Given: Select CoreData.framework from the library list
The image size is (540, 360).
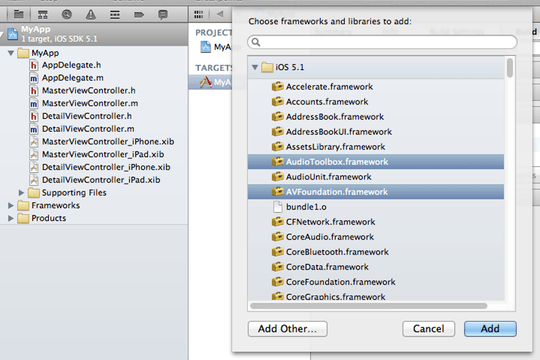Looking at the screenshot, I should pos(376,267).
